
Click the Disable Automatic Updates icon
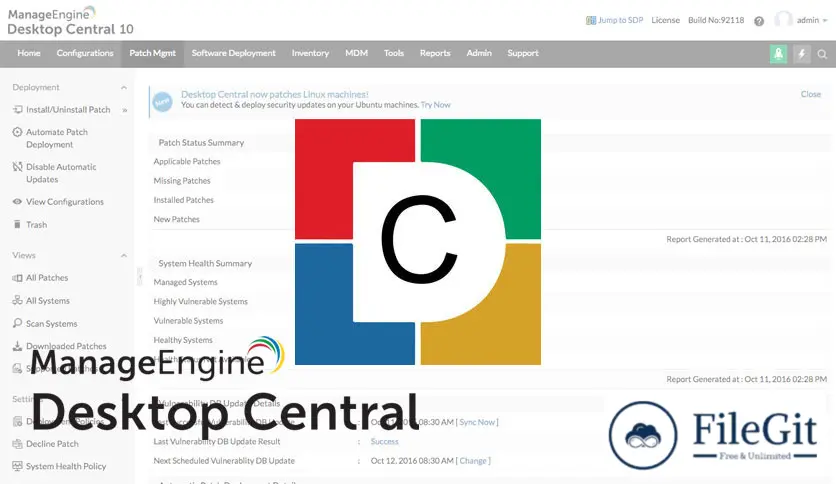[17, 166]
